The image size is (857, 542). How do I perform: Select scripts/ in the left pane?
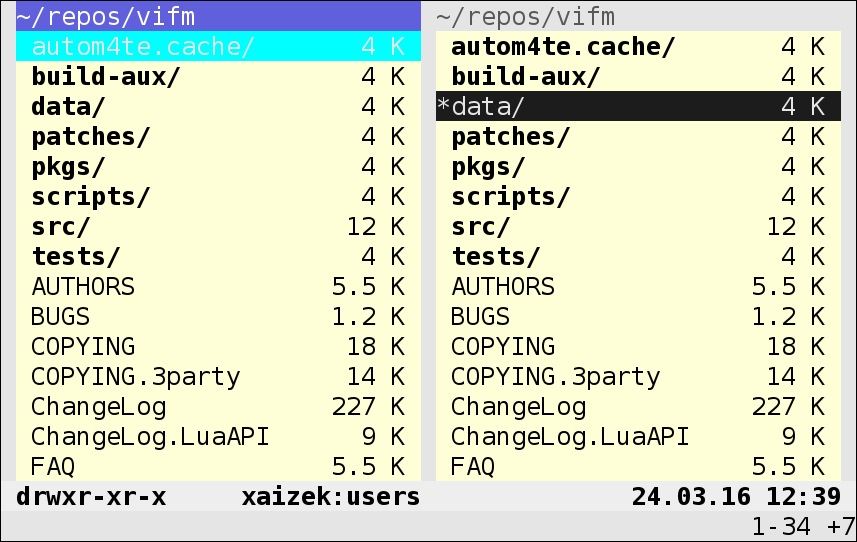click(218, 196)
